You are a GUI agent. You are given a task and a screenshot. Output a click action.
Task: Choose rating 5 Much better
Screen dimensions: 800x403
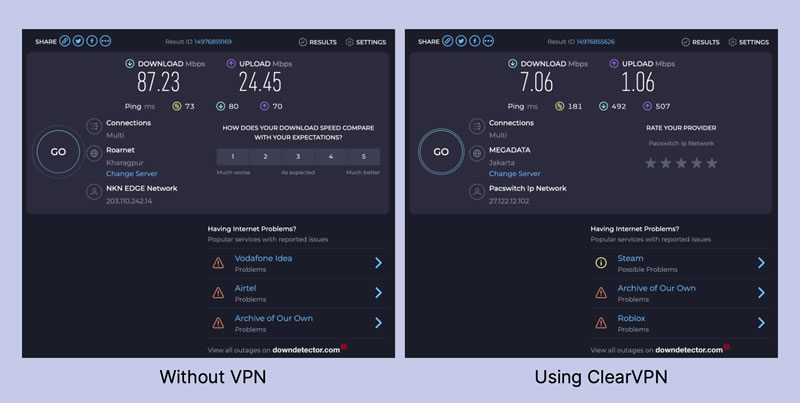[364, 157]
